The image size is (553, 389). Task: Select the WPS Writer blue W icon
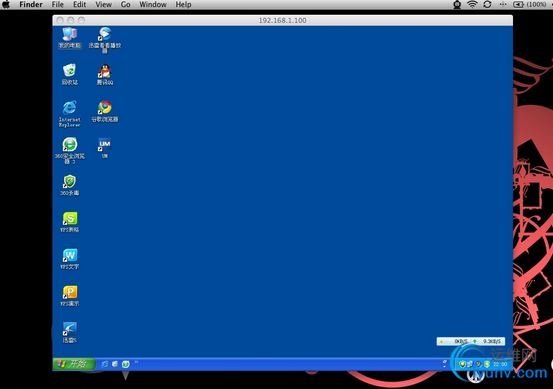click(70, 259)
